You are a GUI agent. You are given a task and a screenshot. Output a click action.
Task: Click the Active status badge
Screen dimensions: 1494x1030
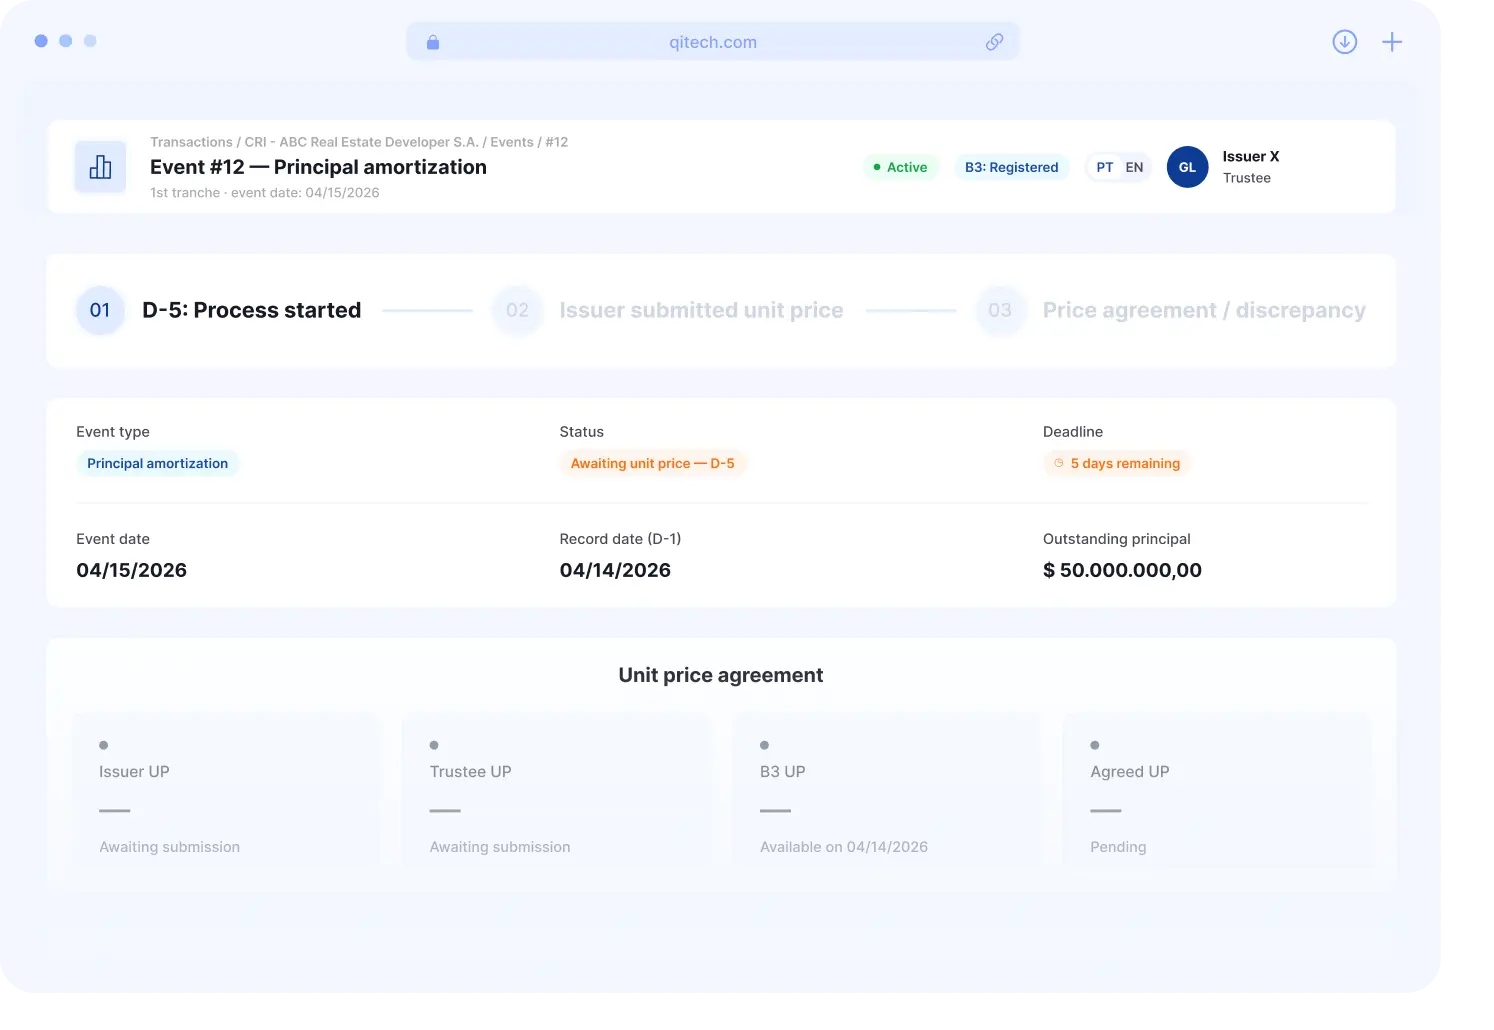901,167
